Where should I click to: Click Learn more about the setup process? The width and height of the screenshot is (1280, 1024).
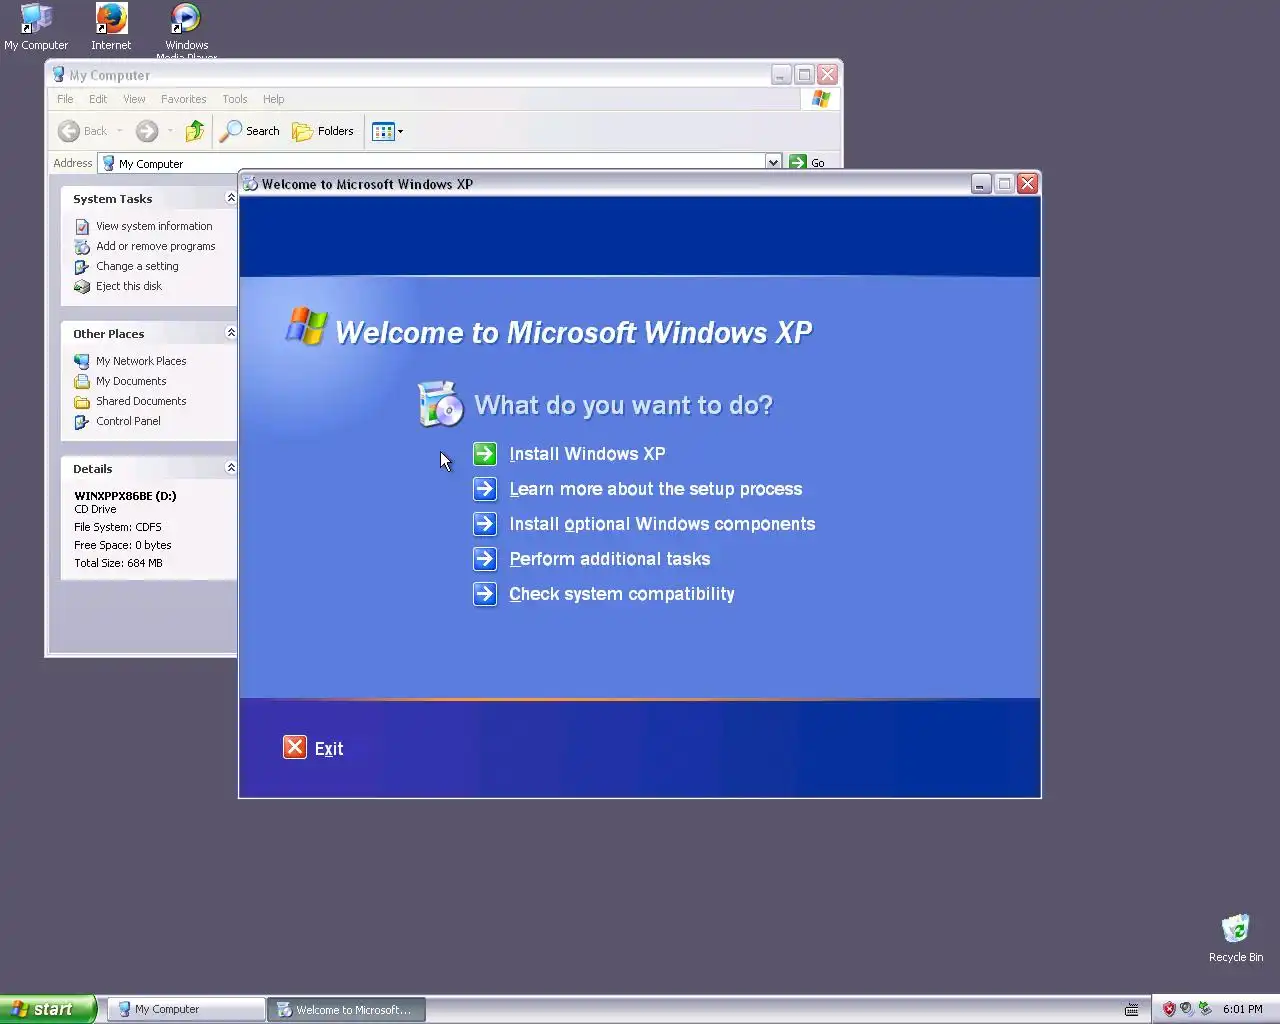[x=656, y=489]
